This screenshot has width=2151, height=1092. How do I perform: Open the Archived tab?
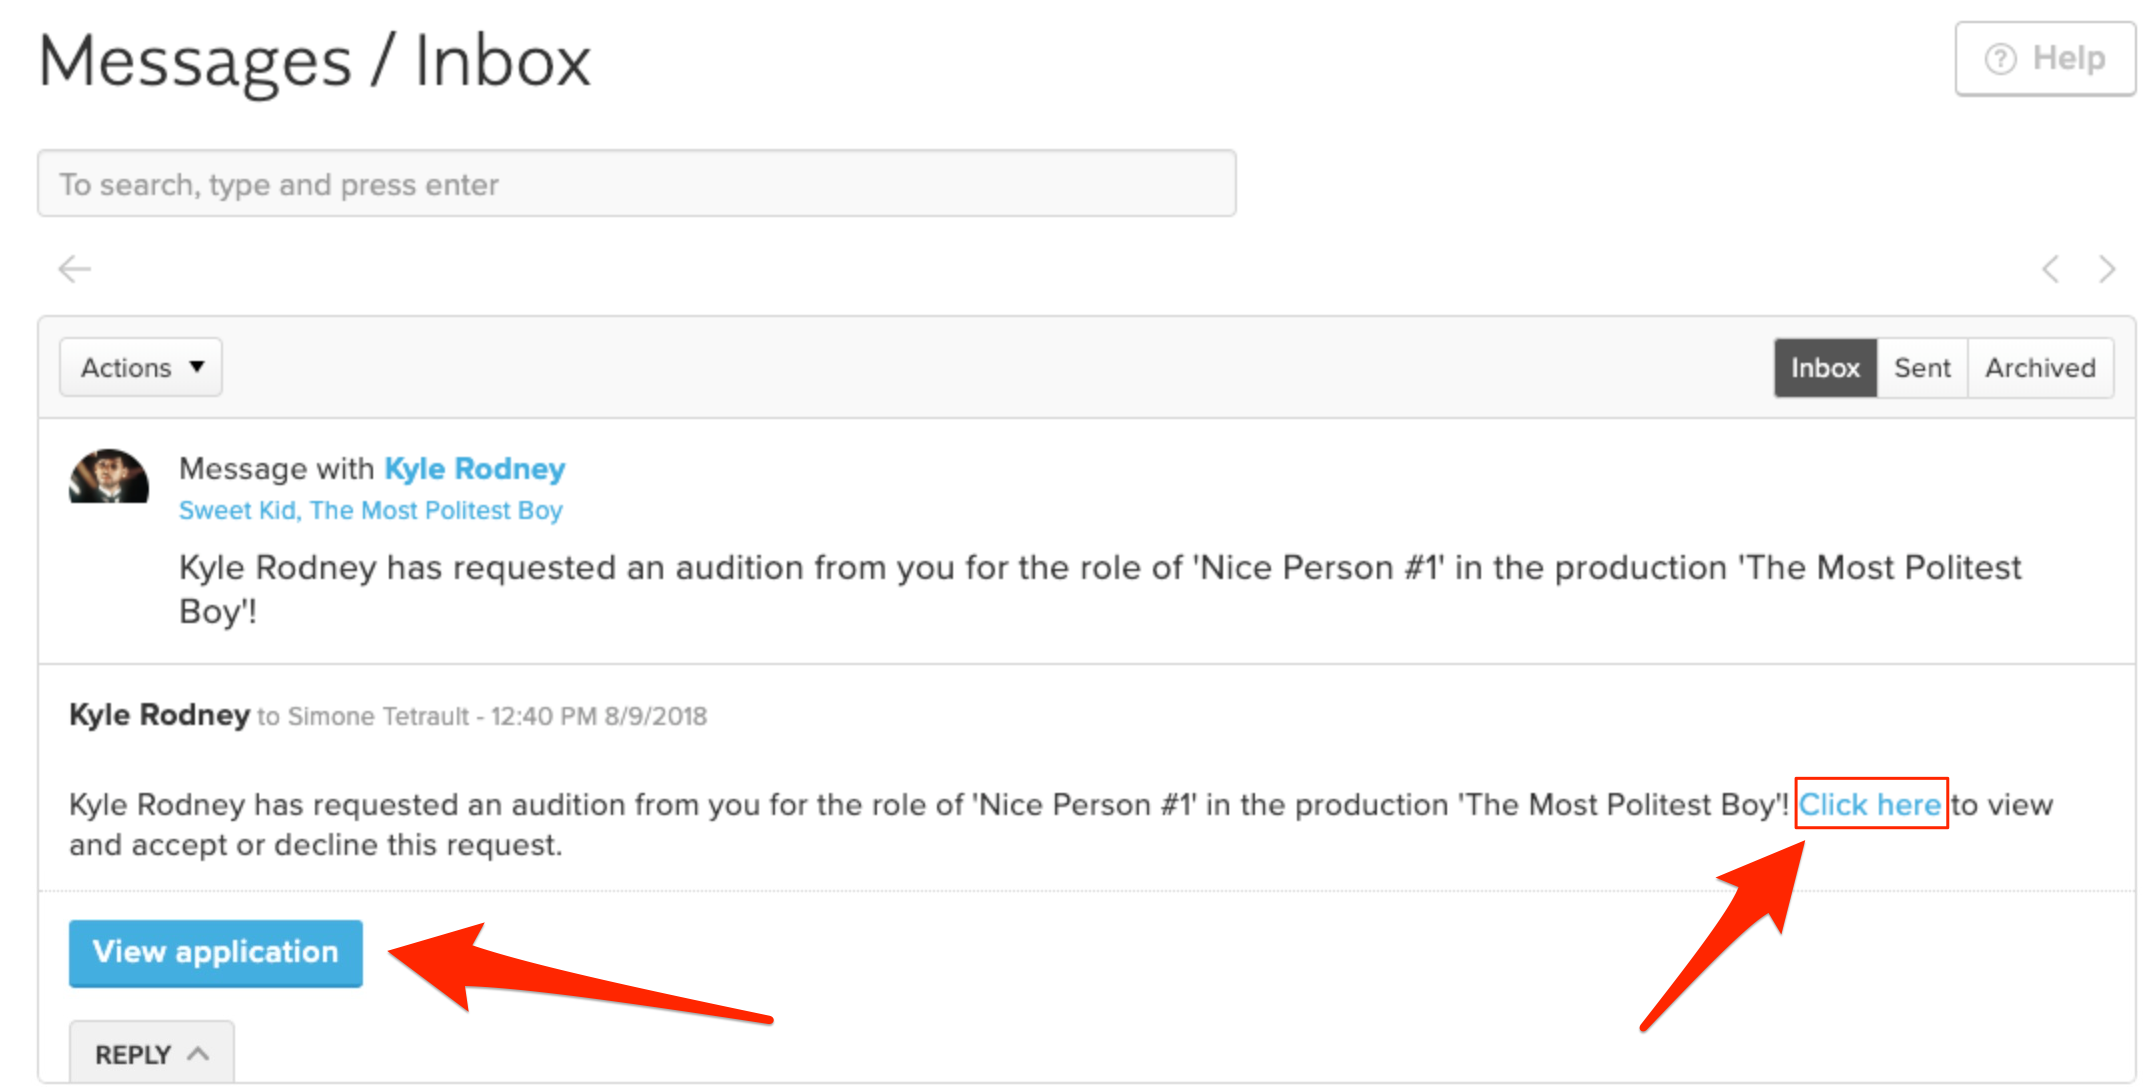2040,368
